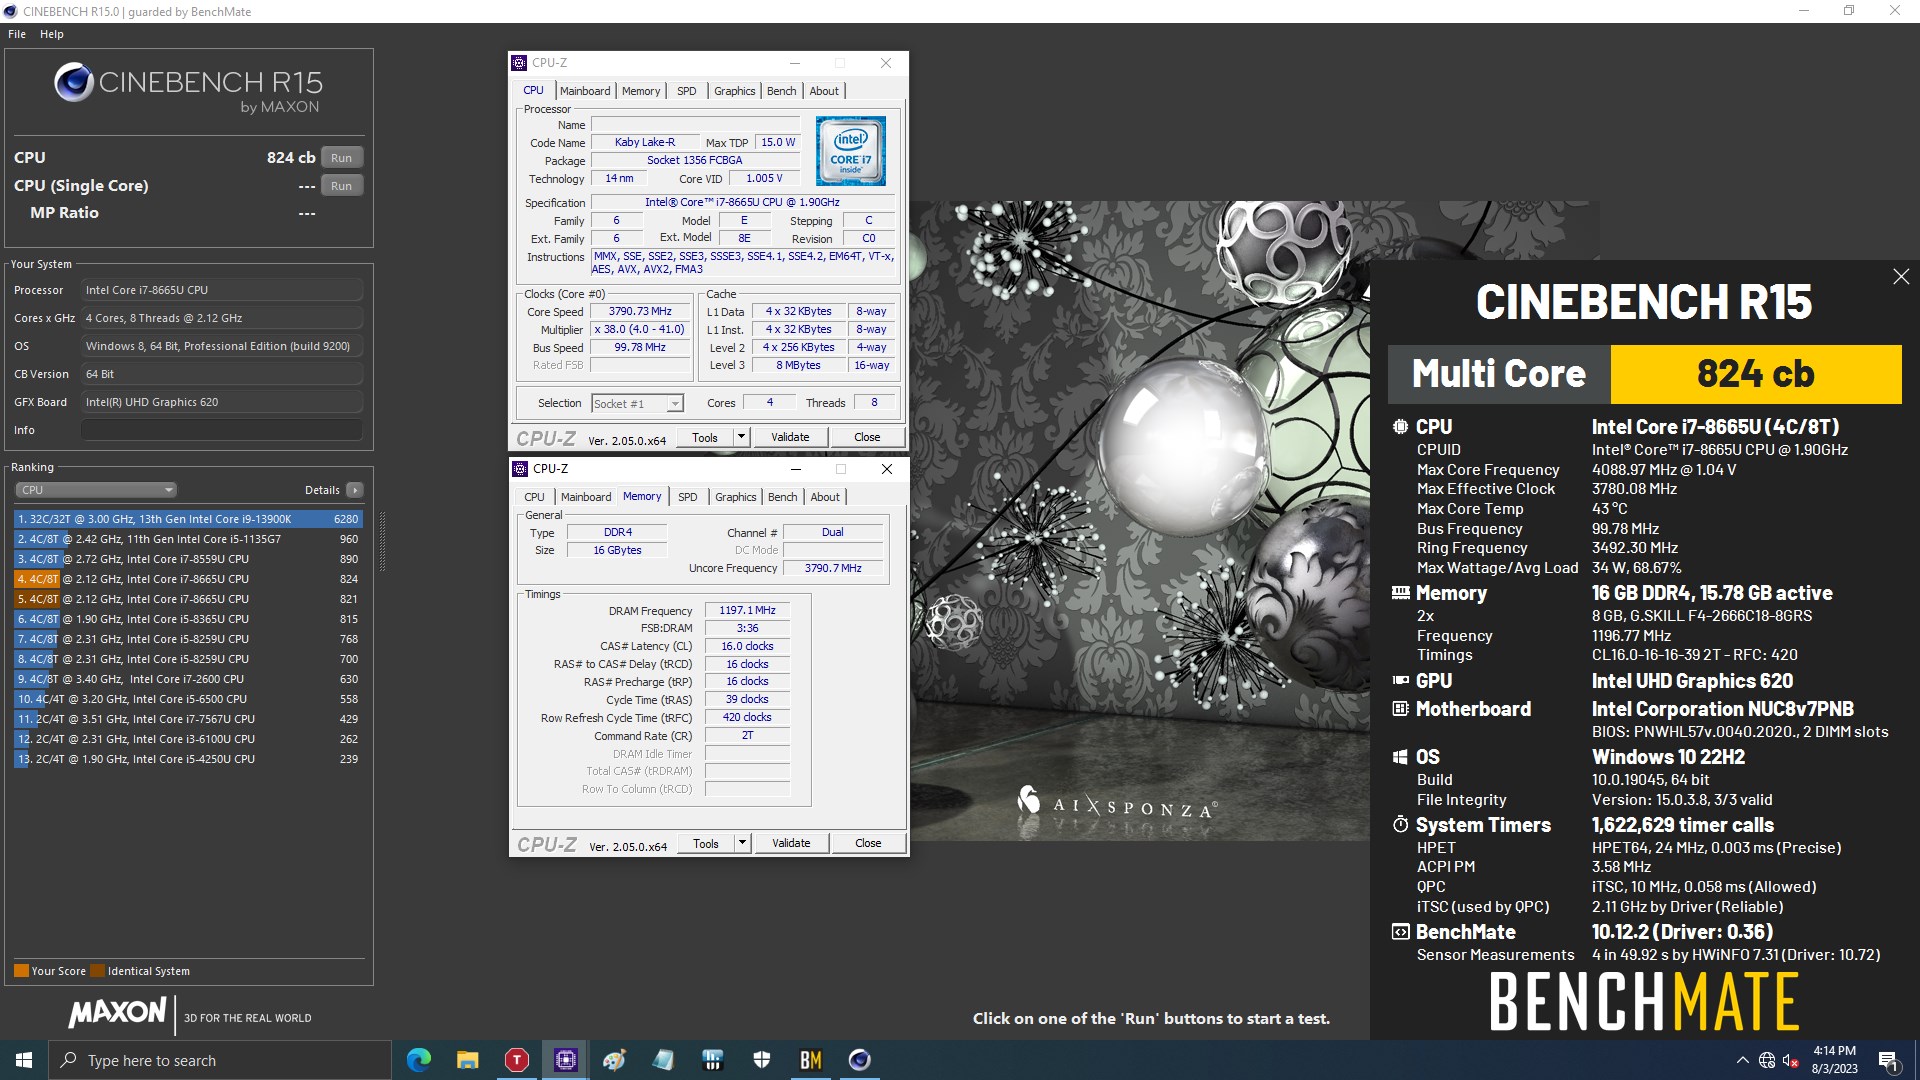The width and height of the screenshot is (1920, 1080).
Task: Switch to SPD tab in top CPU-Z
Action: (687, 91)
